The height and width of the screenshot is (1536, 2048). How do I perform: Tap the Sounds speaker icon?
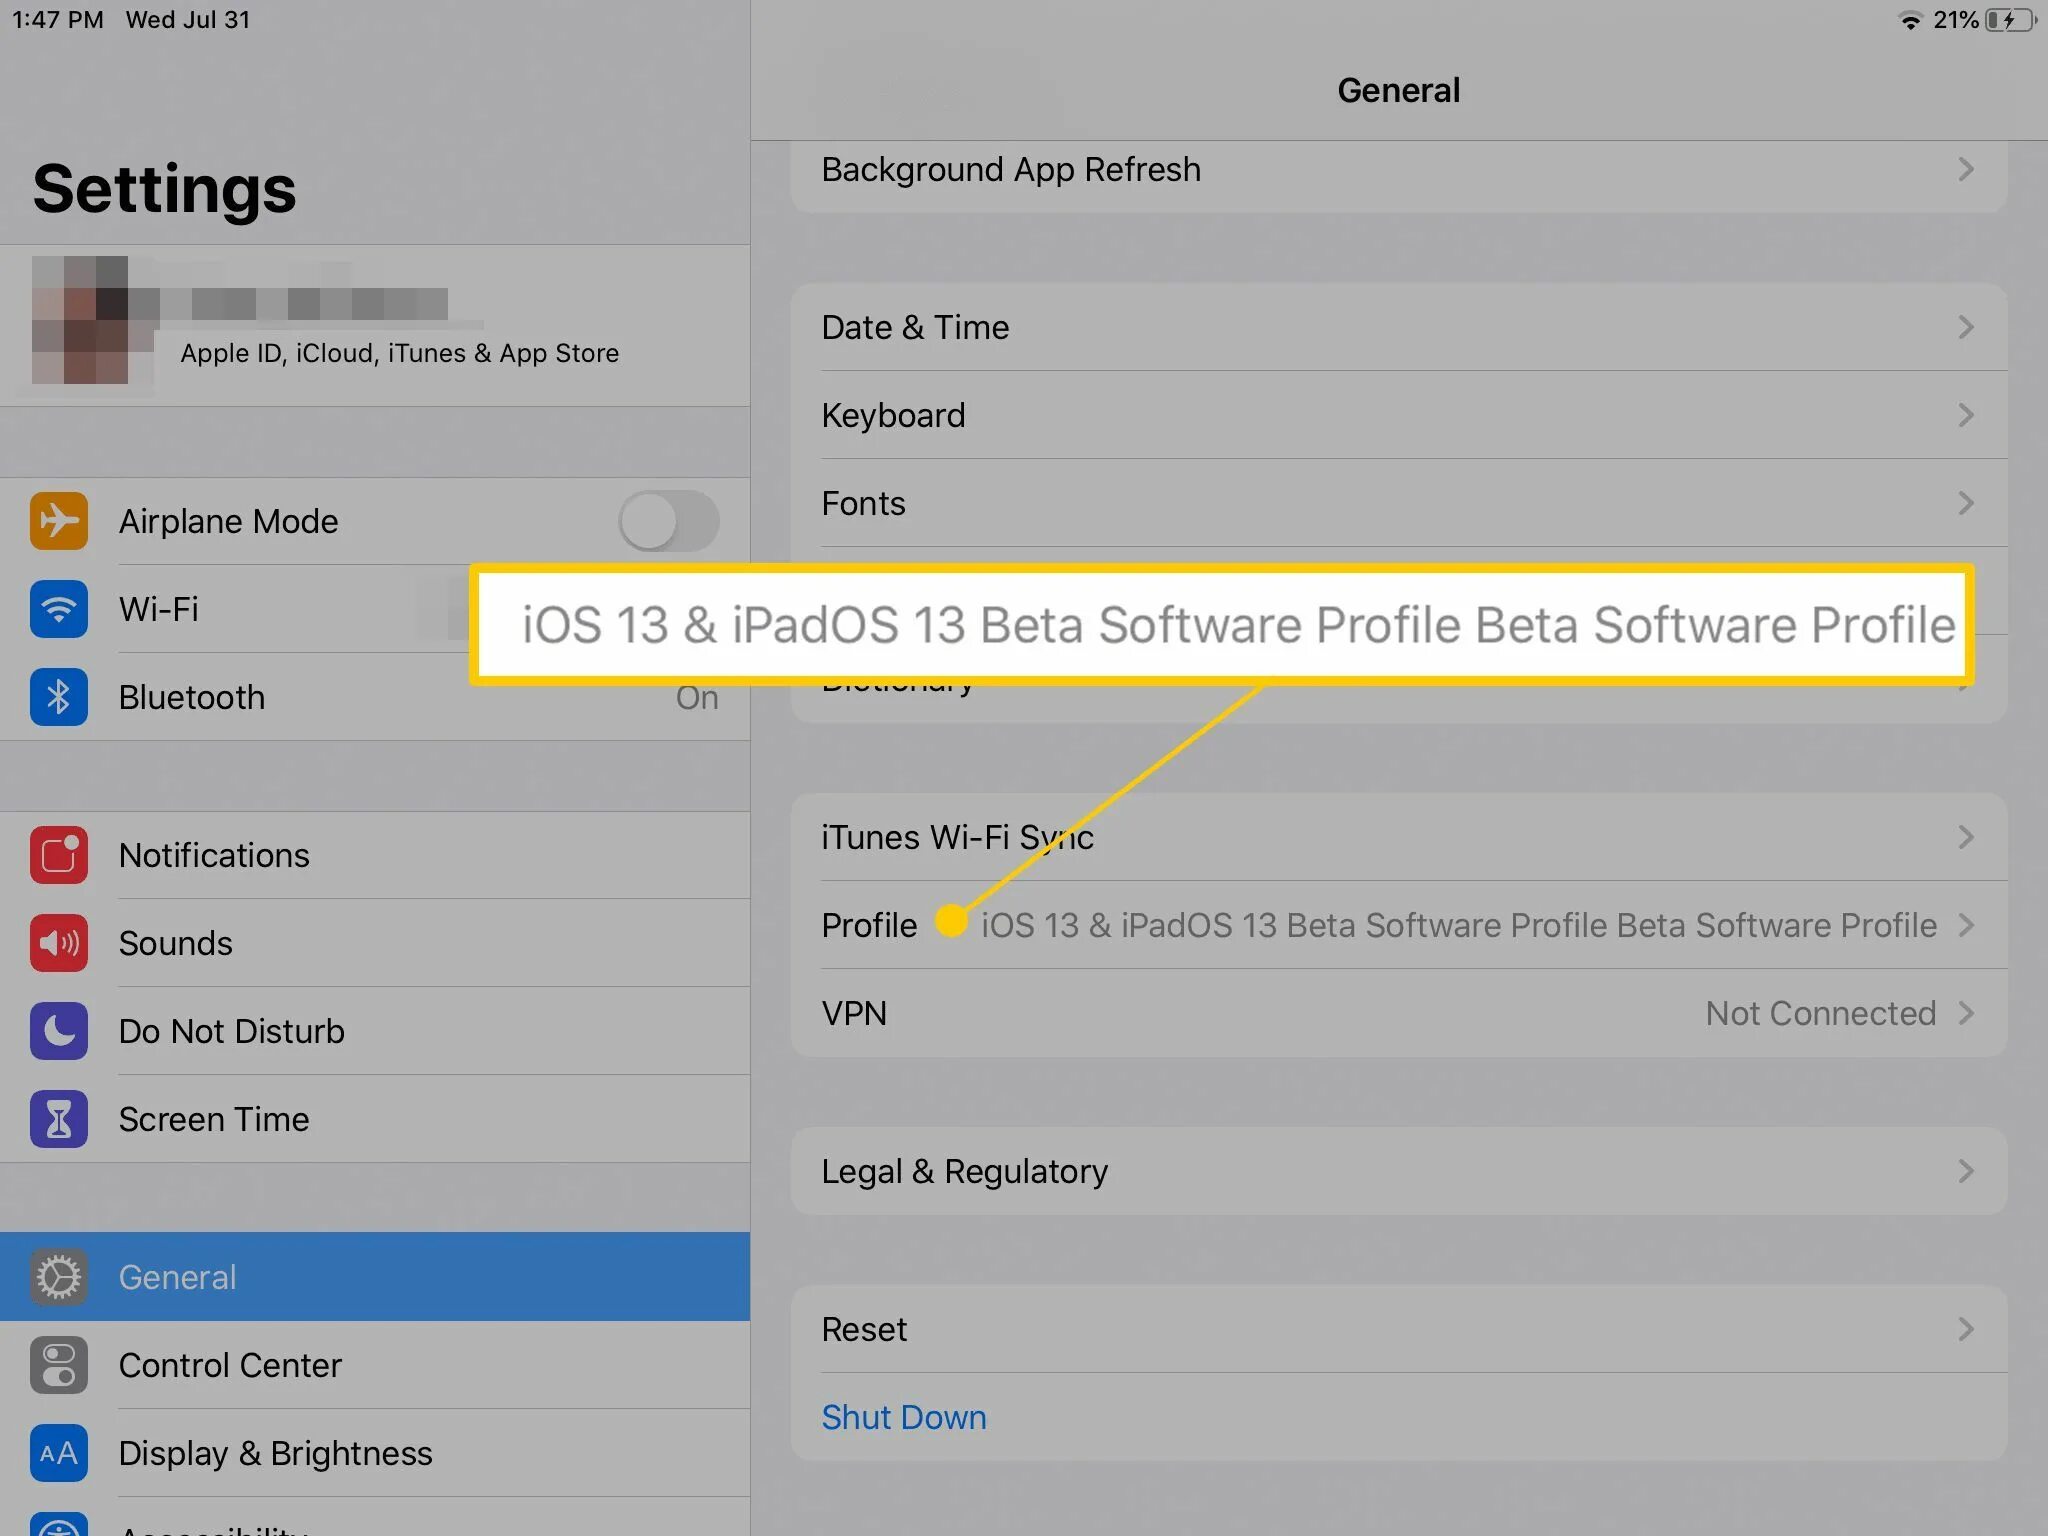click(x=58, y=943)
